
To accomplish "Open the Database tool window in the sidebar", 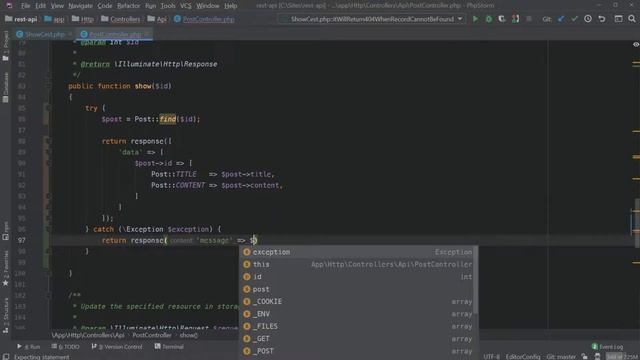I will coord(6,87).
